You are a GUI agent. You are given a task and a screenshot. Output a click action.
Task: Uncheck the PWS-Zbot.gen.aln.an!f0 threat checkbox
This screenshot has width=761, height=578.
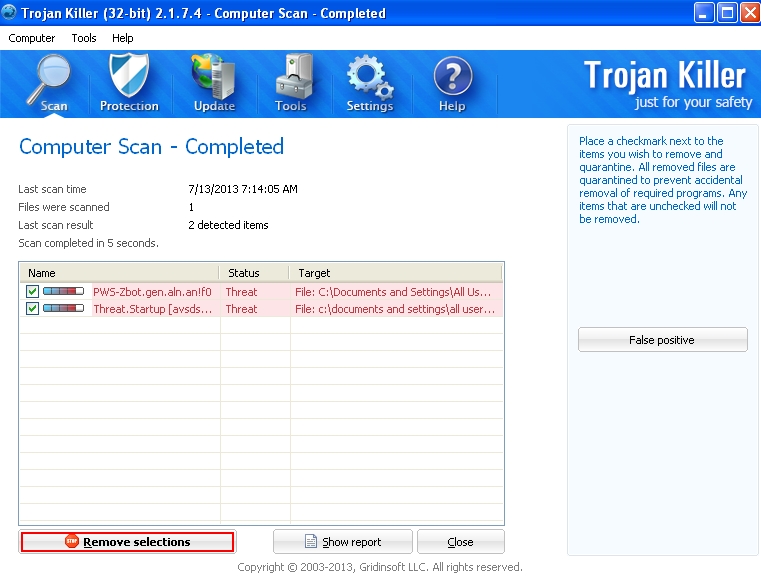[x=33, y=292]
